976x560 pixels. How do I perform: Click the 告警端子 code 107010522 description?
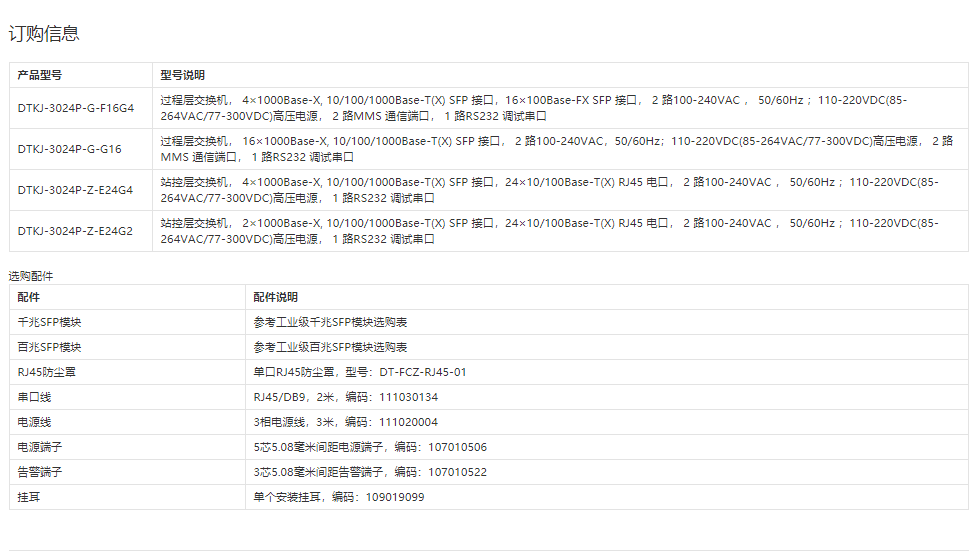(370, 472)
